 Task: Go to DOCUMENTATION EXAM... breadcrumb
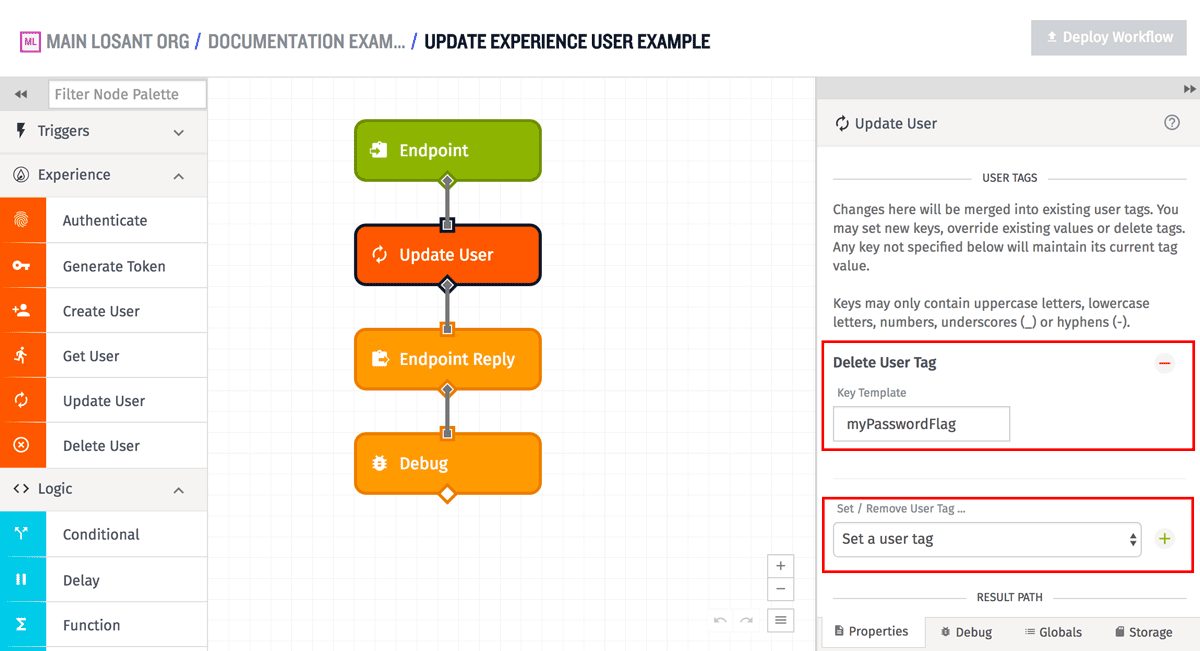[x=306, y=42]
